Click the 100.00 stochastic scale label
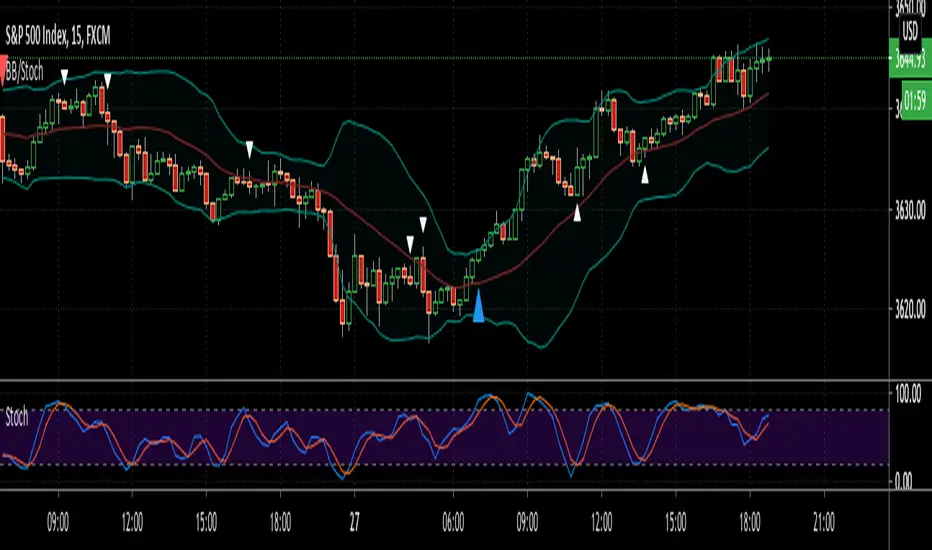Screen dimensions: 932x550 click(908, 394)
